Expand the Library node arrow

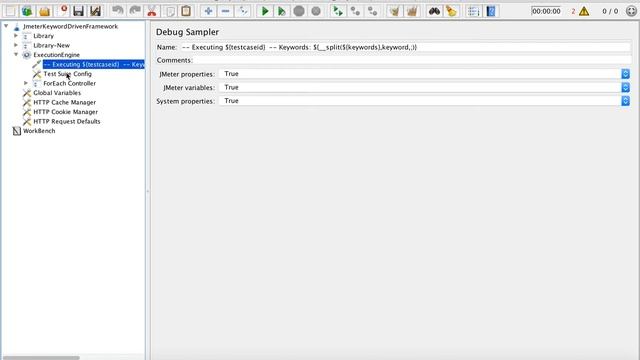[x=16, y=36]
